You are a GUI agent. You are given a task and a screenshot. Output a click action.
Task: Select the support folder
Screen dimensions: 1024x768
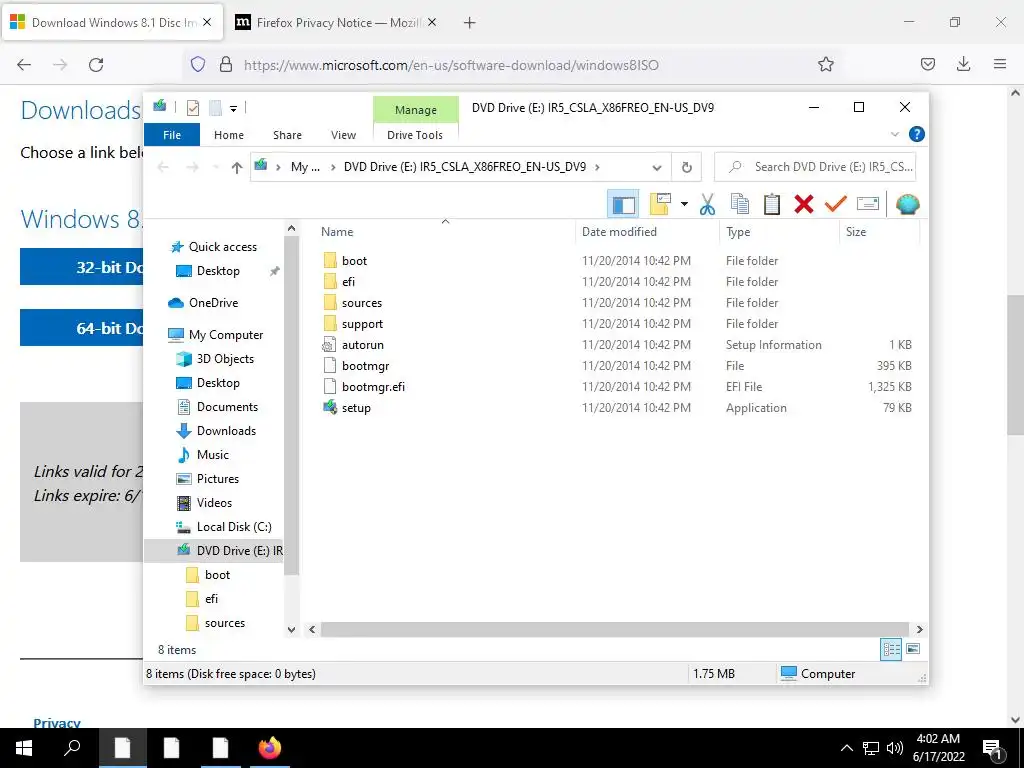362,324
